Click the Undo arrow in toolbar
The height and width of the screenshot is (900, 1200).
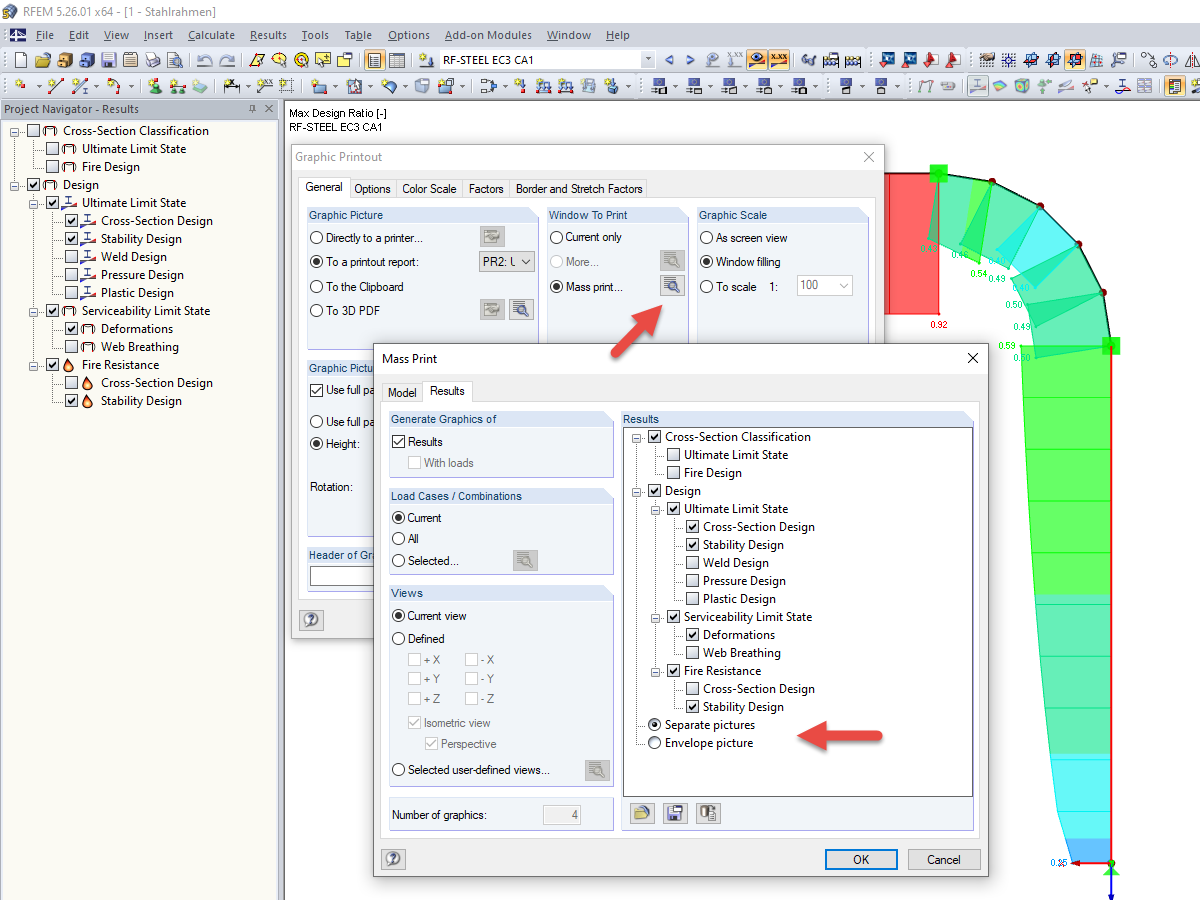click(x=205, y=60)
